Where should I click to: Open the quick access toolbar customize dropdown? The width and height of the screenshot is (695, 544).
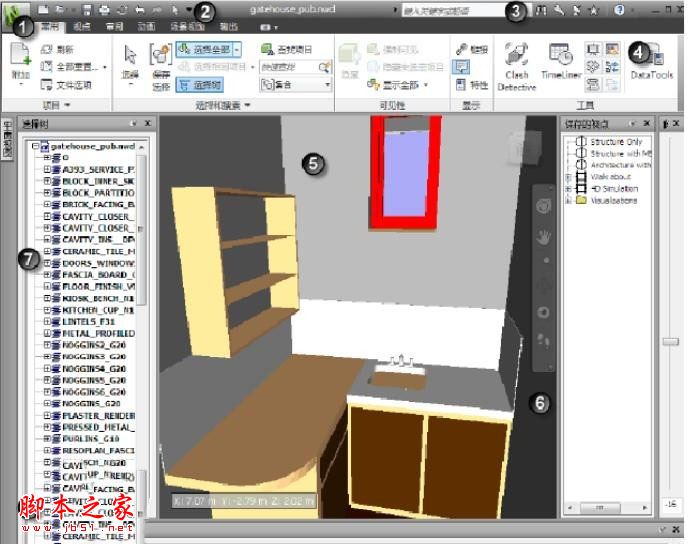click(x=190, y=9)
